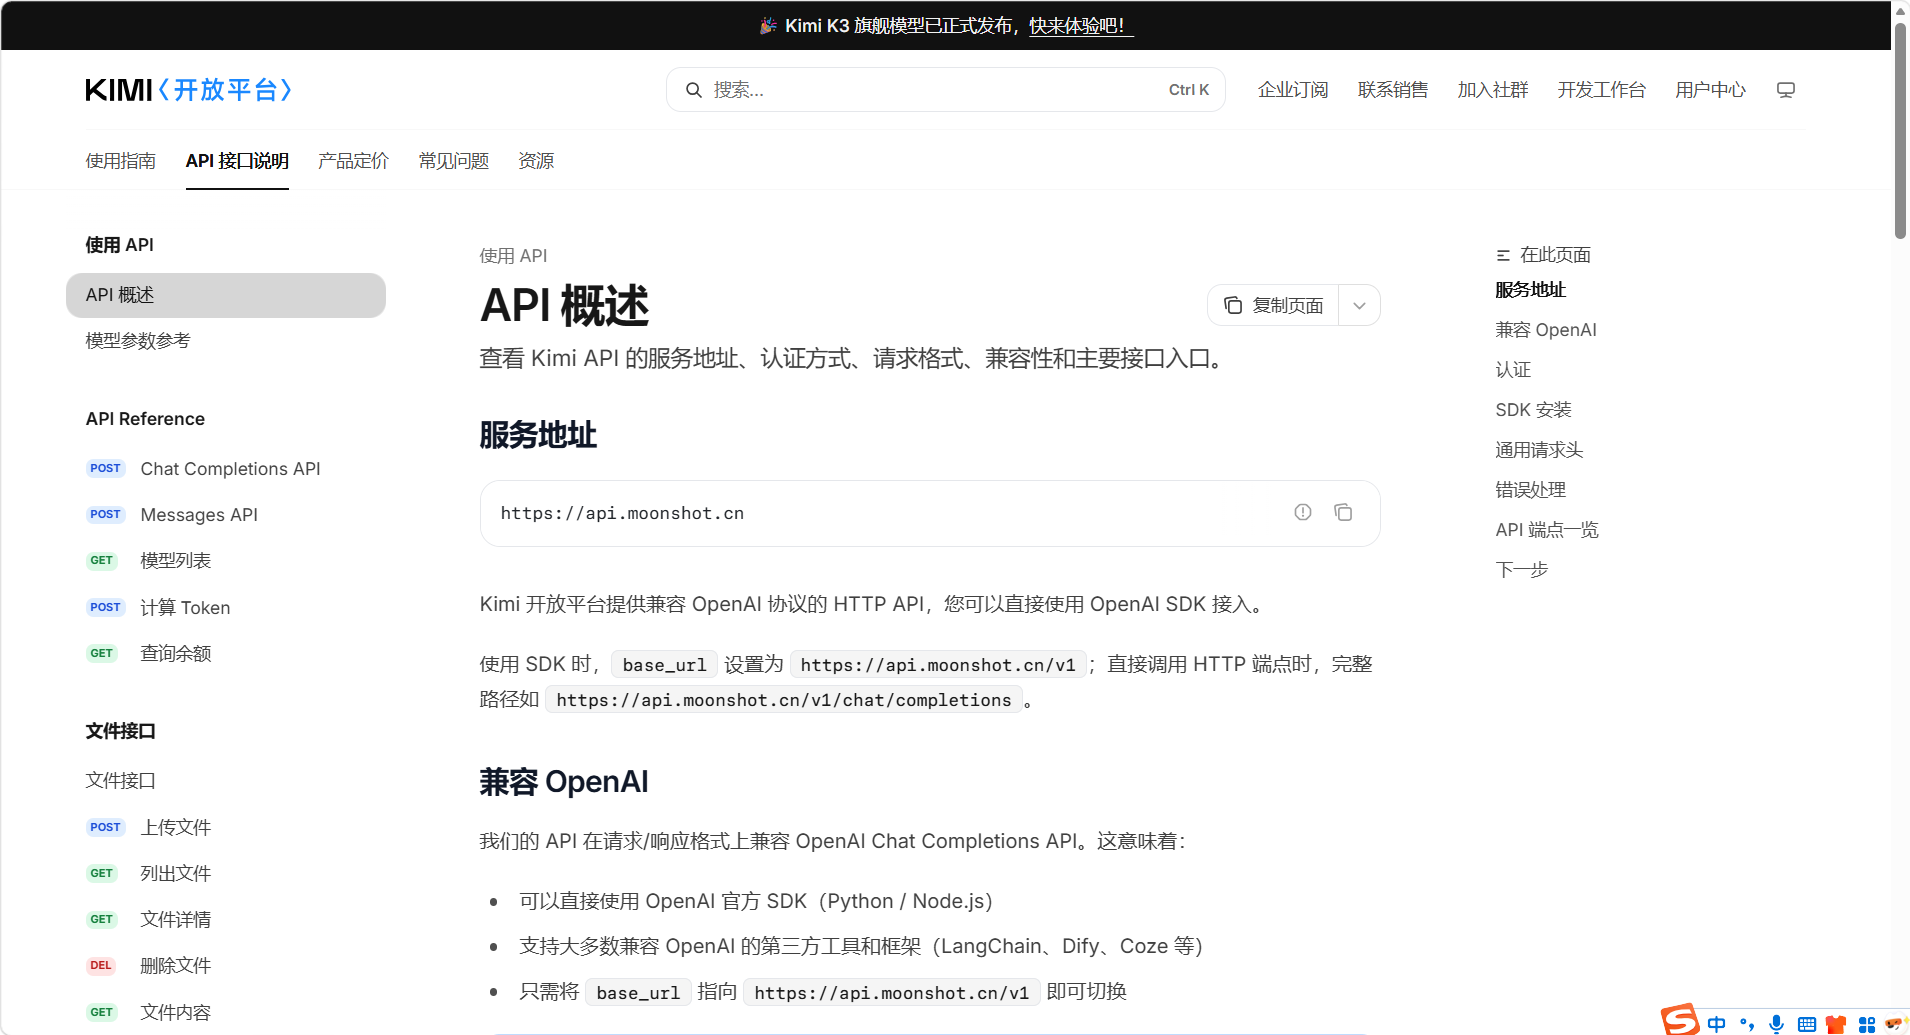Jump to 认证 in the page outline

[1513, 370]
